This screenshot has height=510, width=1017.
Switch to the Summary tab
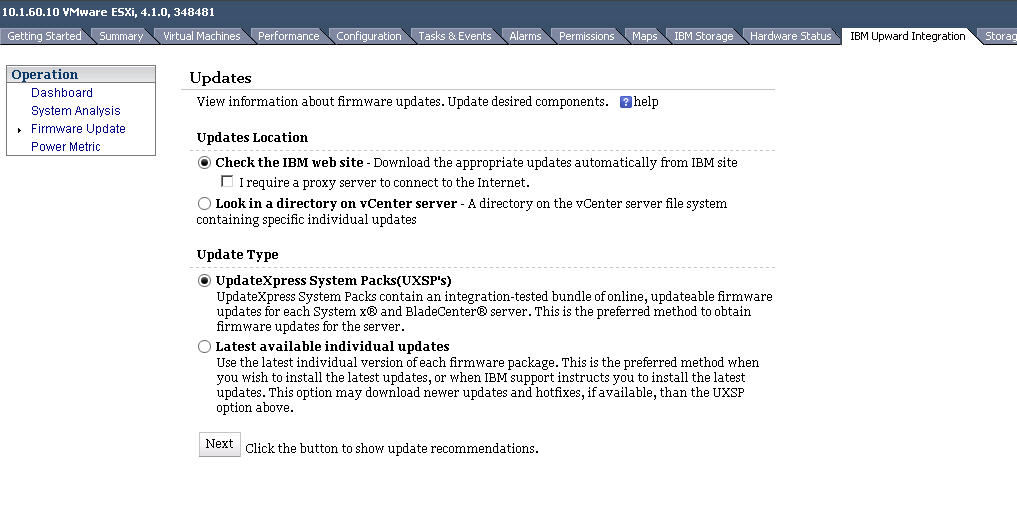point(121,36)
